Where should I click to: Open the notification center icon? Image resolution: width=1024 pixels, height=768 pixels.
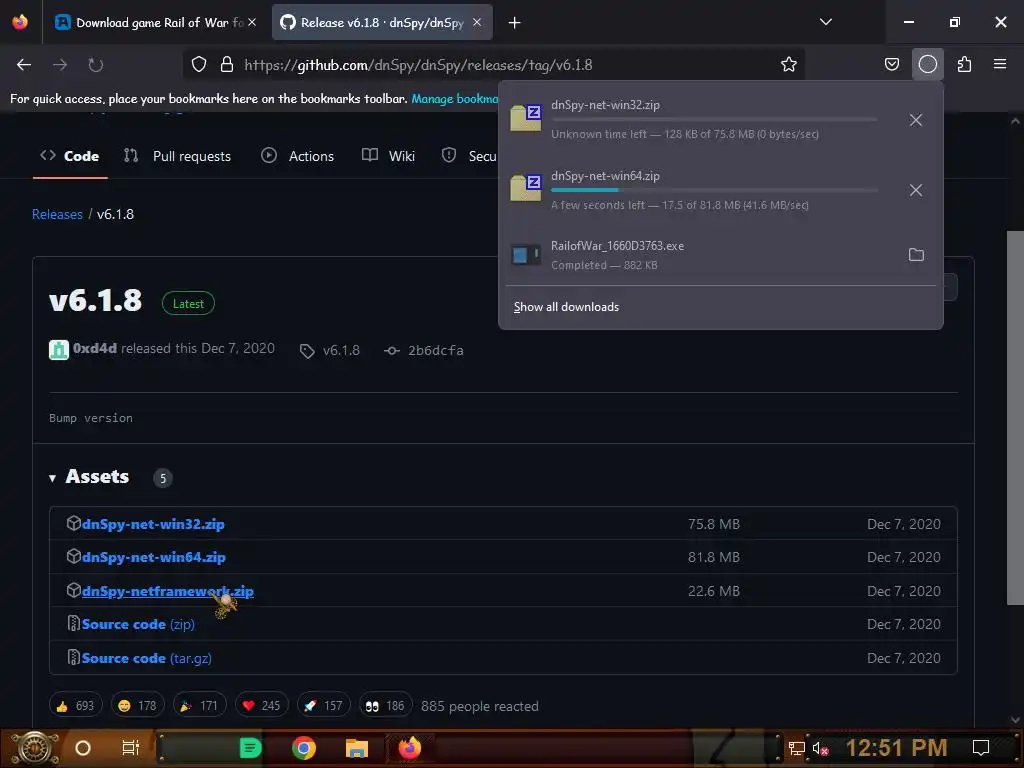click(x=981, y=748)
